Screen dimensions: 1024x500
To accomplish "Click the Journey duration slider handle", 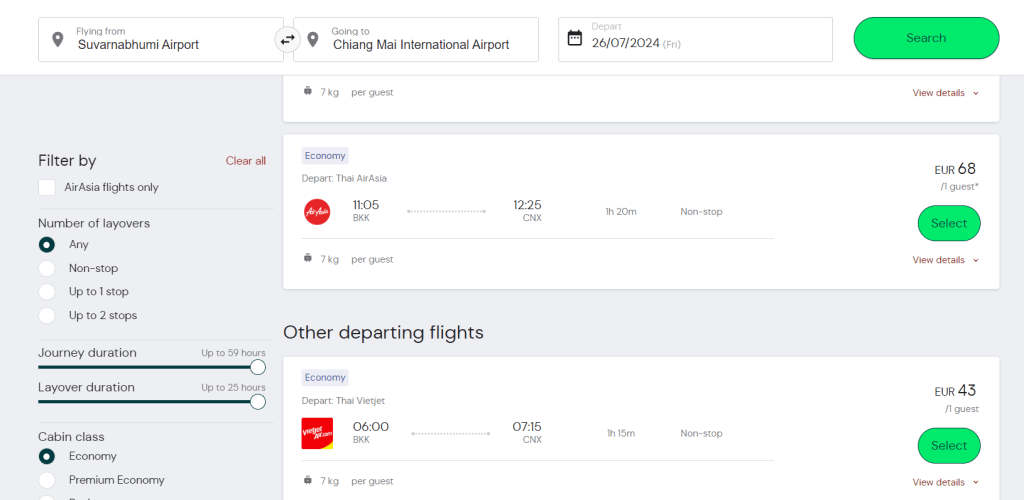I will pyautogui.click(x=258, y=367).
